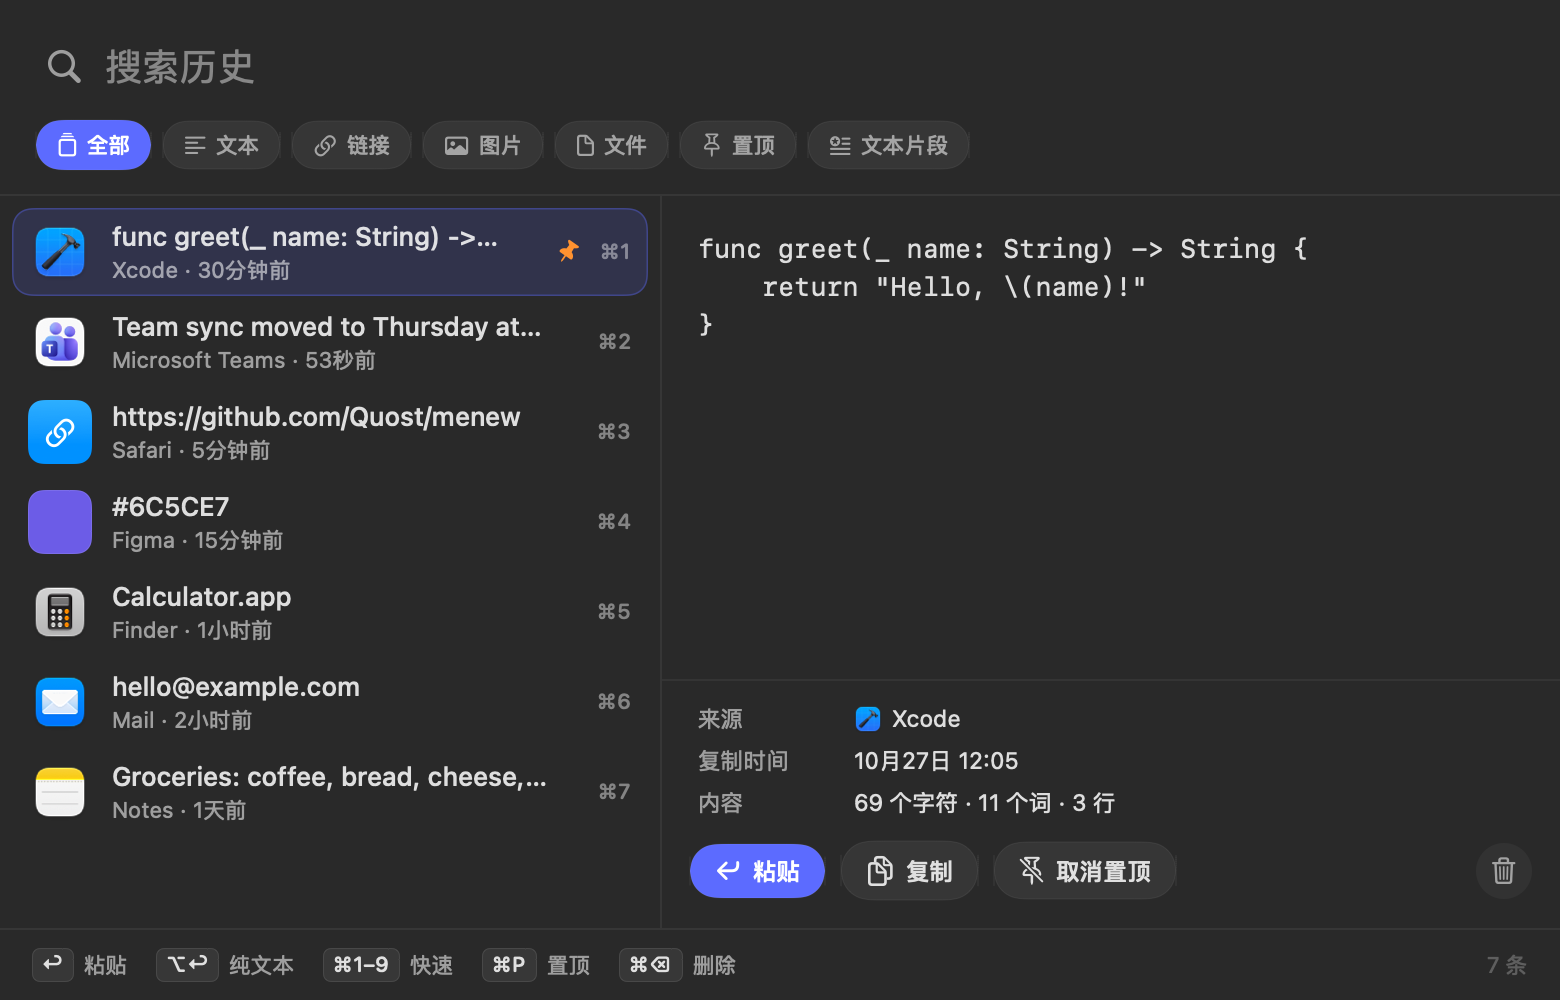This screenshot has width=1560, height=1000.
Task: Click the orange pin icon on greet row
Action: (x=568, y=250)
